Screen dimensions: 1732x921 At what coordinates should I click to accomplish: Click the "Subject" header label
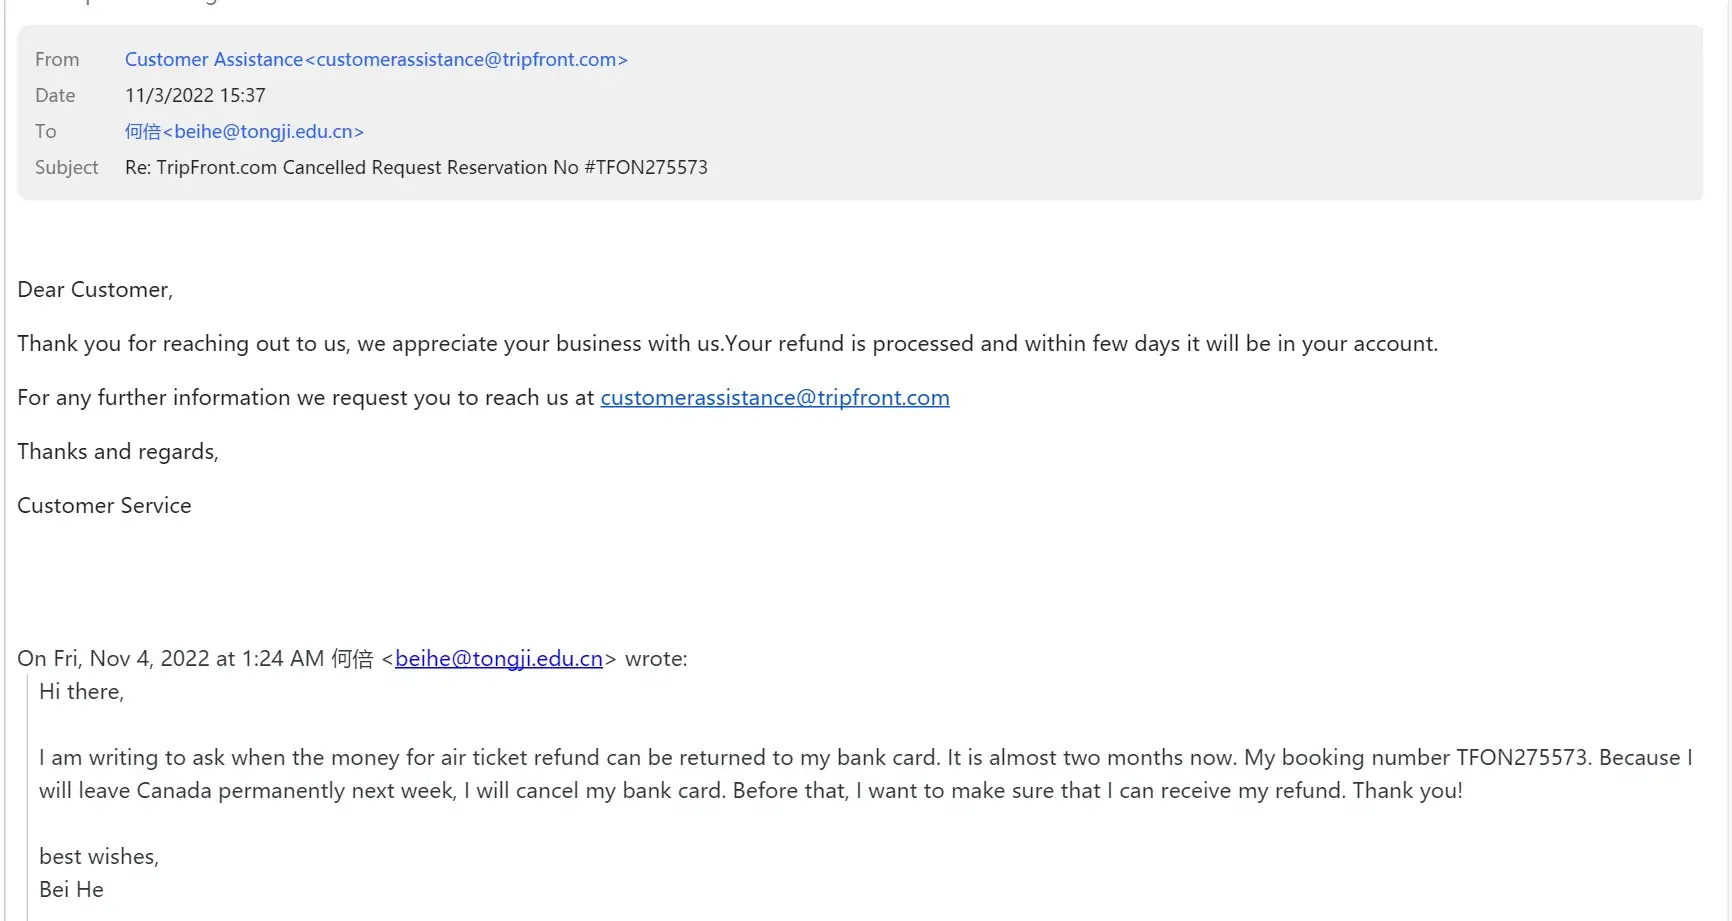(67, 168)
